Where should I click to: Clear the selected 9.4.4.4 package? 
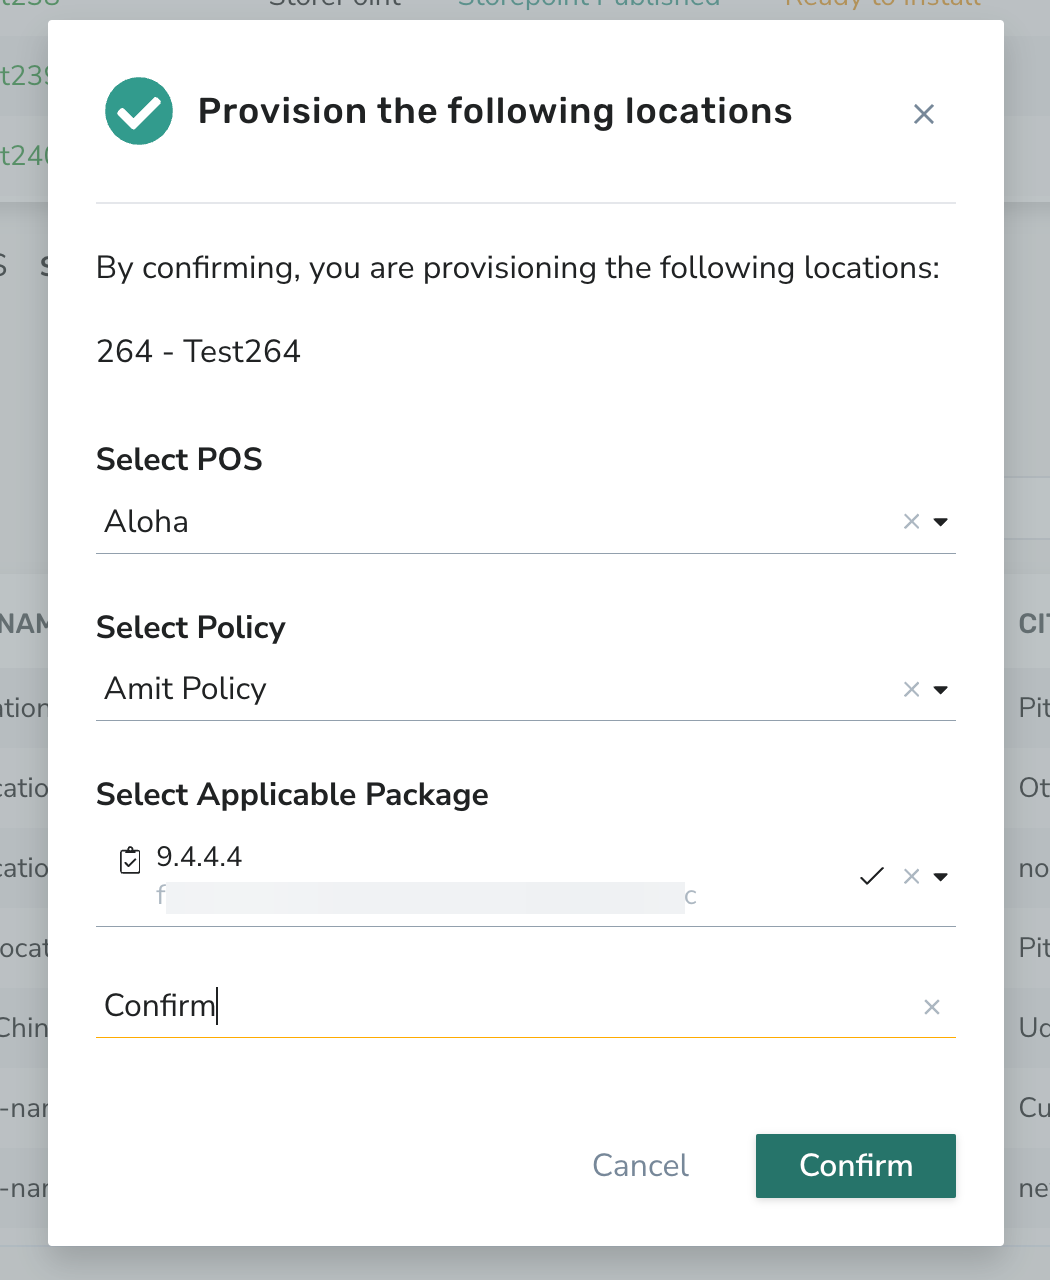pos(911,877)
